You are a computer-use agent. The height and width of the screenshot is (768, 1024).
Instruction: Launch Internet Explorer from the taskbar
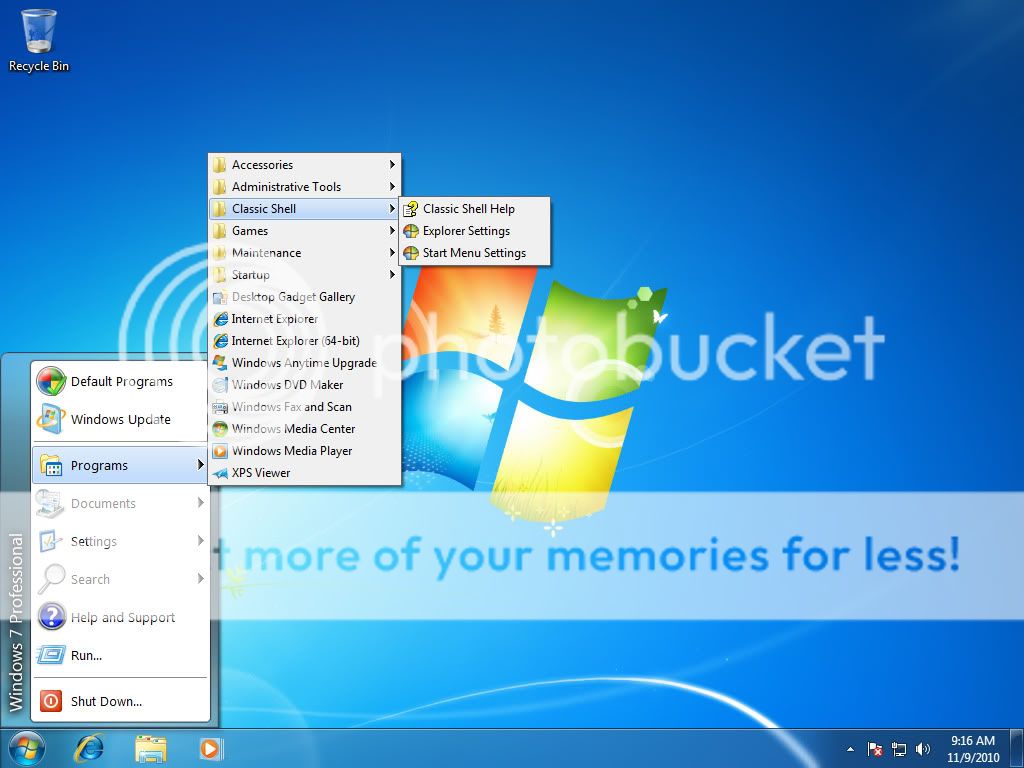90,748
